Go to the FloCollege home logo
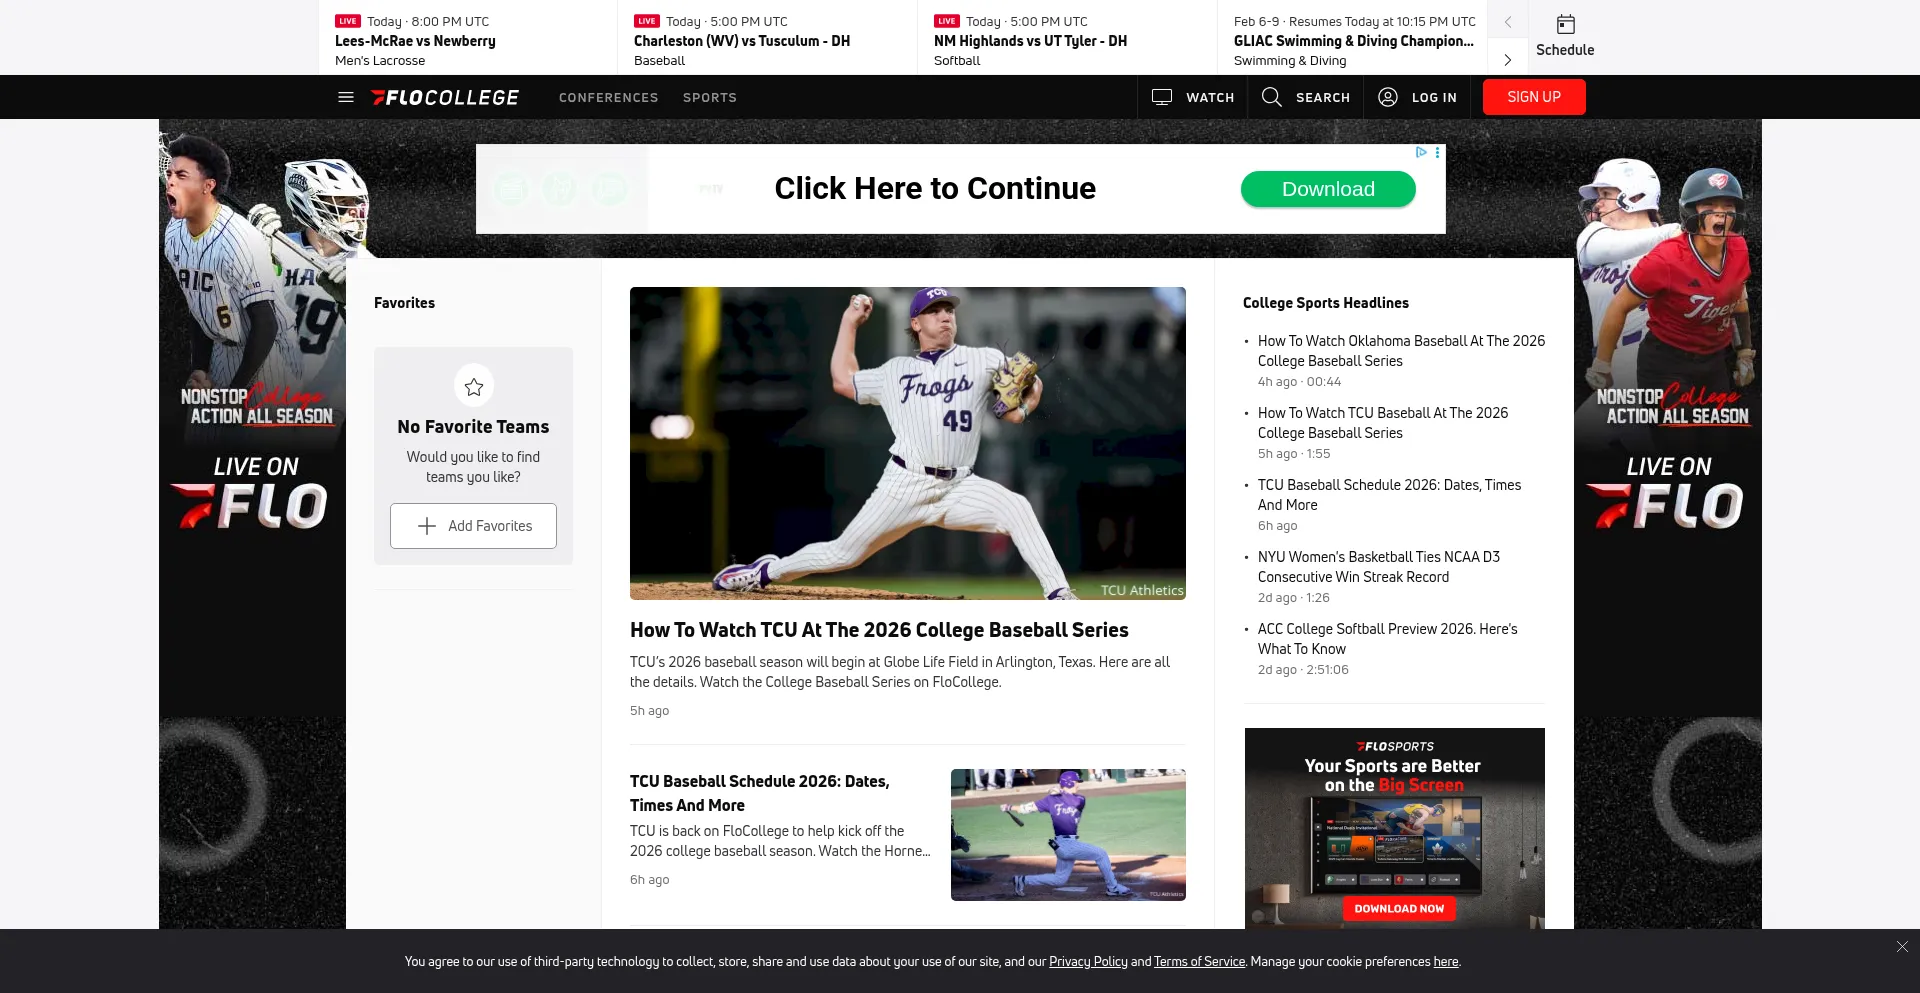 point(445,97)
